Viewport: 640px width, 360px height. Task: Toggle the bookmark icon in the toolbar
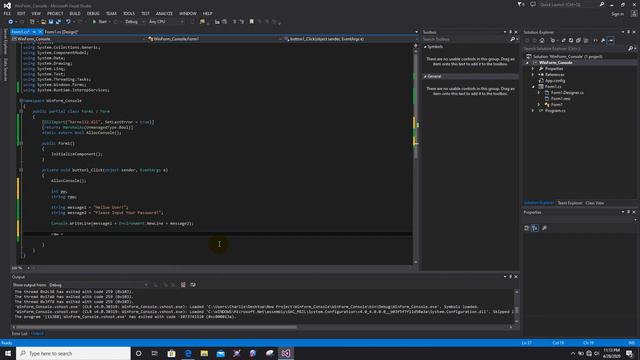pos(251,22)
